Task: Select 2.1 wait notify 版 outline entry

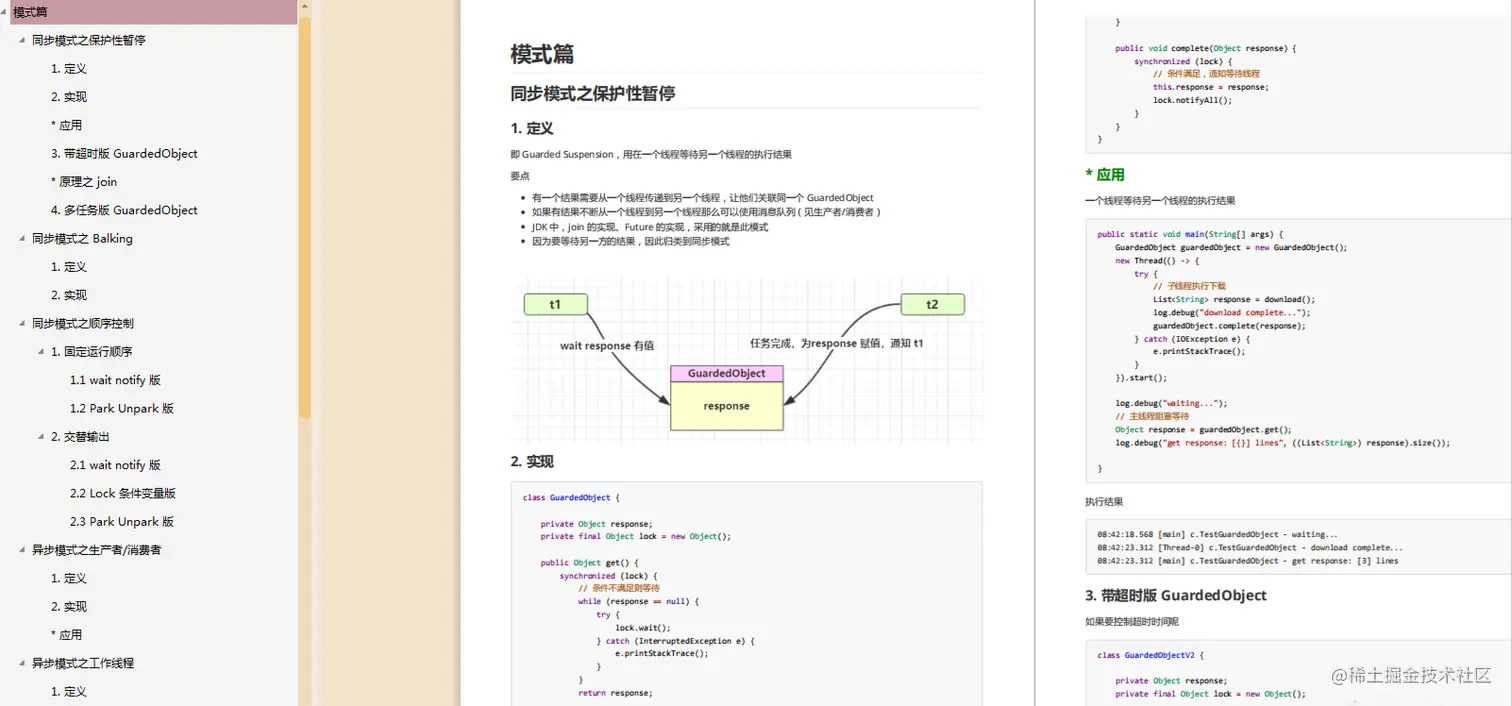Action: point(115,465)
